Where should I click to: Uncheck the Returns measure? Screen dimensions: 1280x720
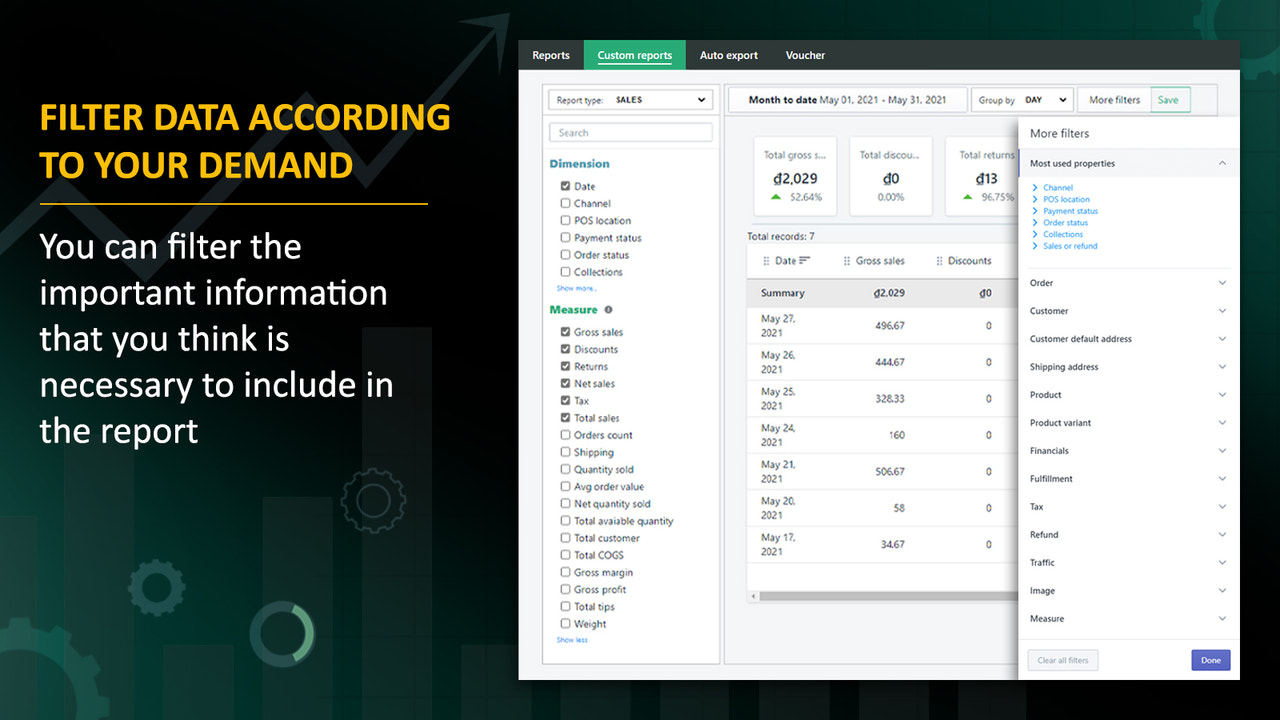click(565, 366)
